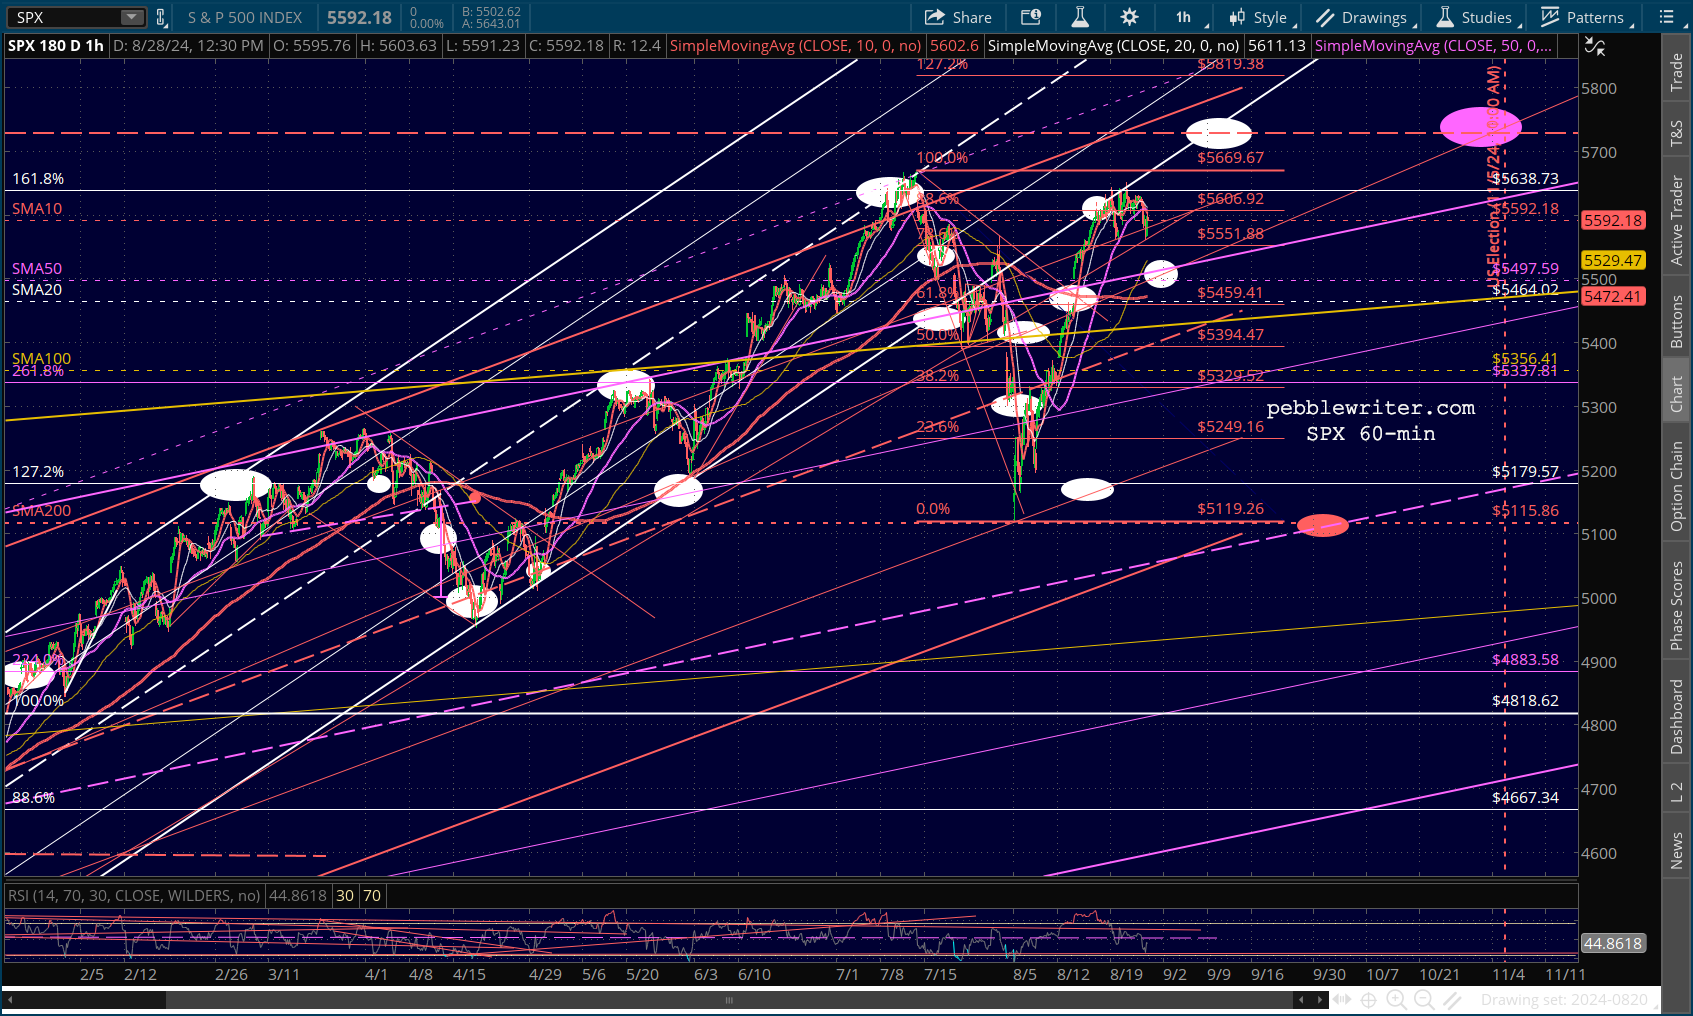The width and height of the screenshot is (1693, 1016).
Task: Click the SPX 180 D 1h chart label
Action: click(56, 46)
